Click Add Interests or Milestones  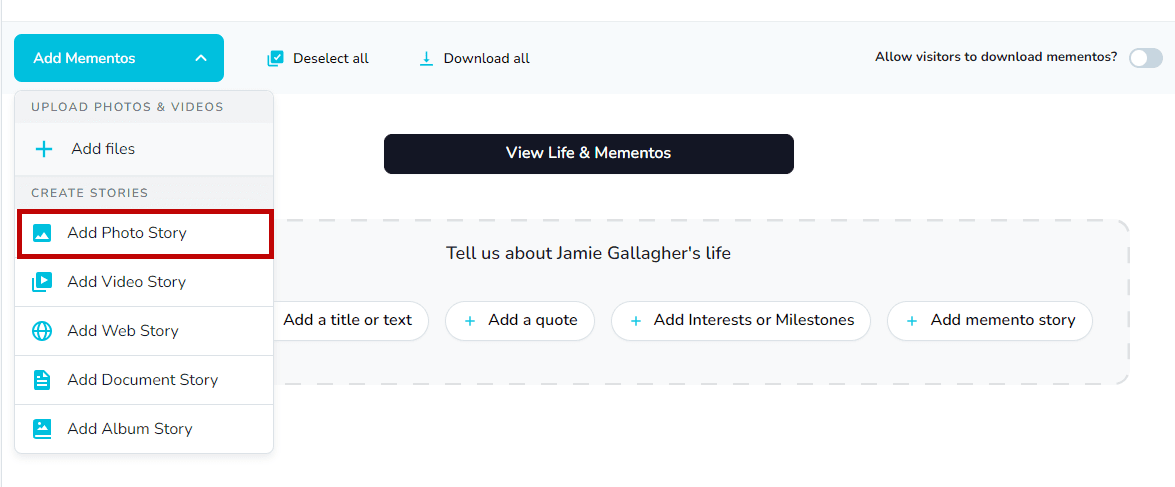(x=741, y=321)
